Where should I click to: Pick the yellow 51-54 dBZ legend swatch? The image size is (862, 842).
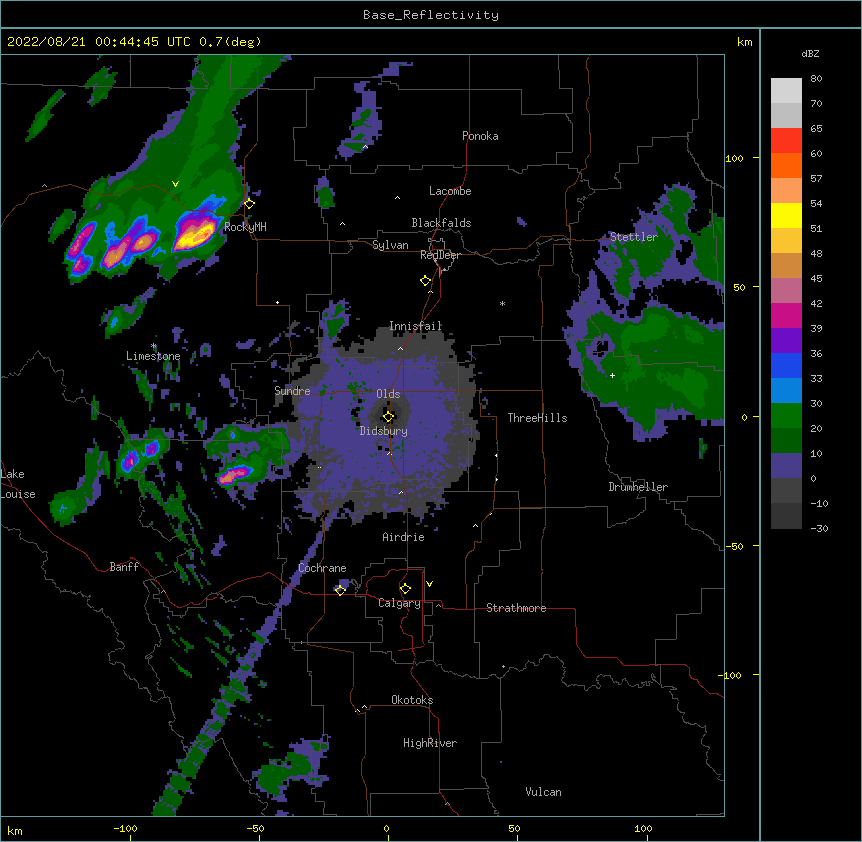pyautogui.click(x=786, y=216)
